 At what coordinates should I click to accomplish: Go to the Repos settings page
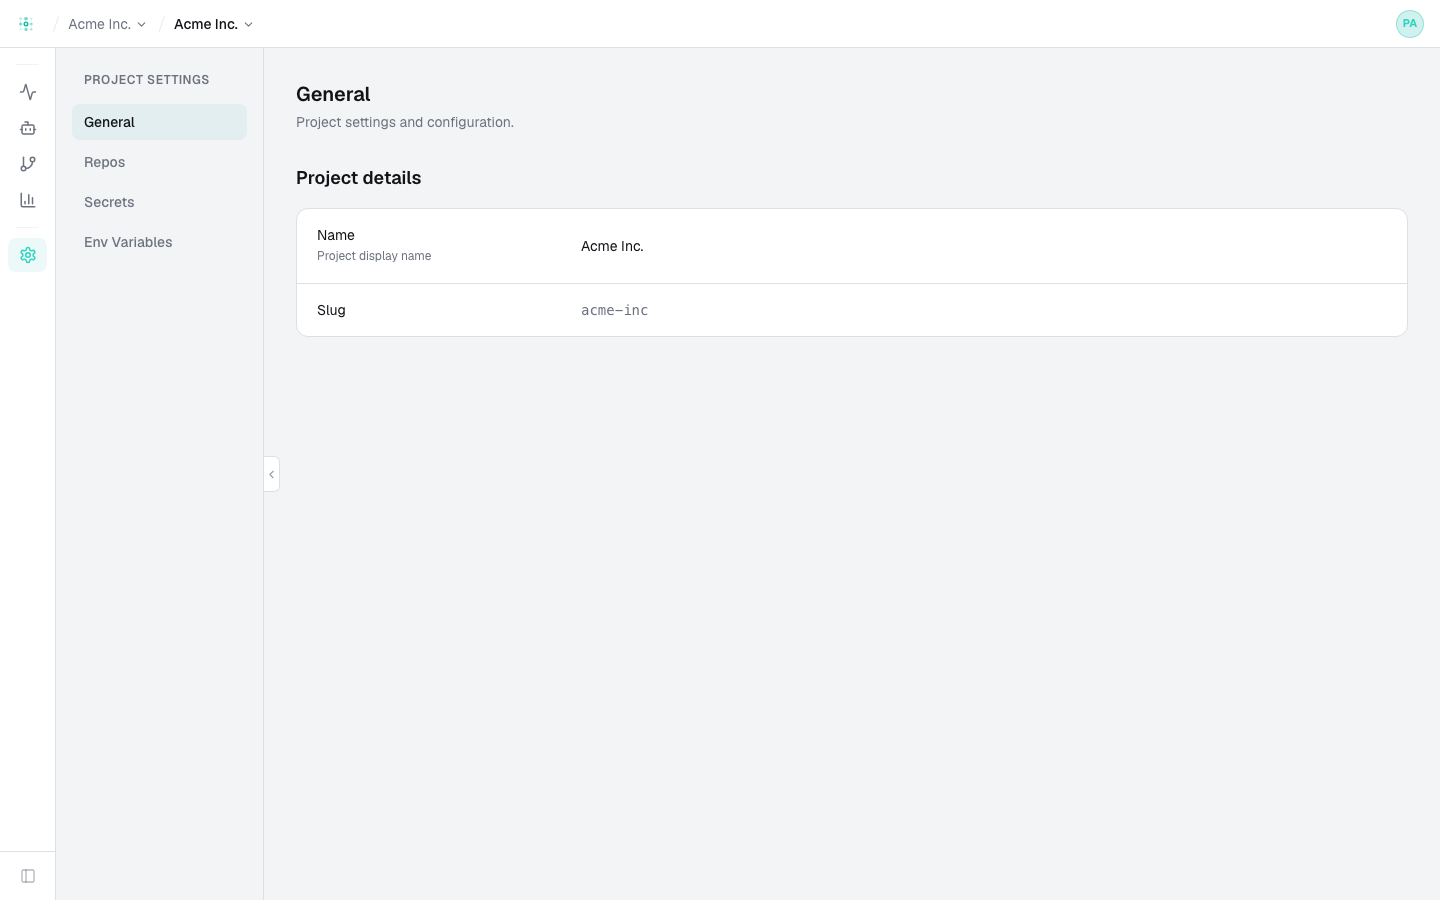159,162
